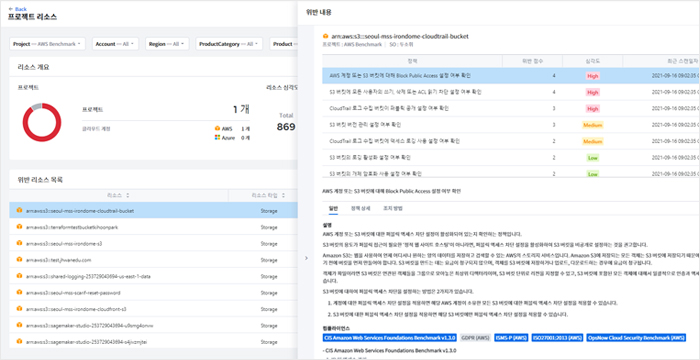The width and height of the screenshot is (700, 360).
Task: Click storage icon of sagemaker-studio u9smg4onvw row
Action: (x=19, y=325)
